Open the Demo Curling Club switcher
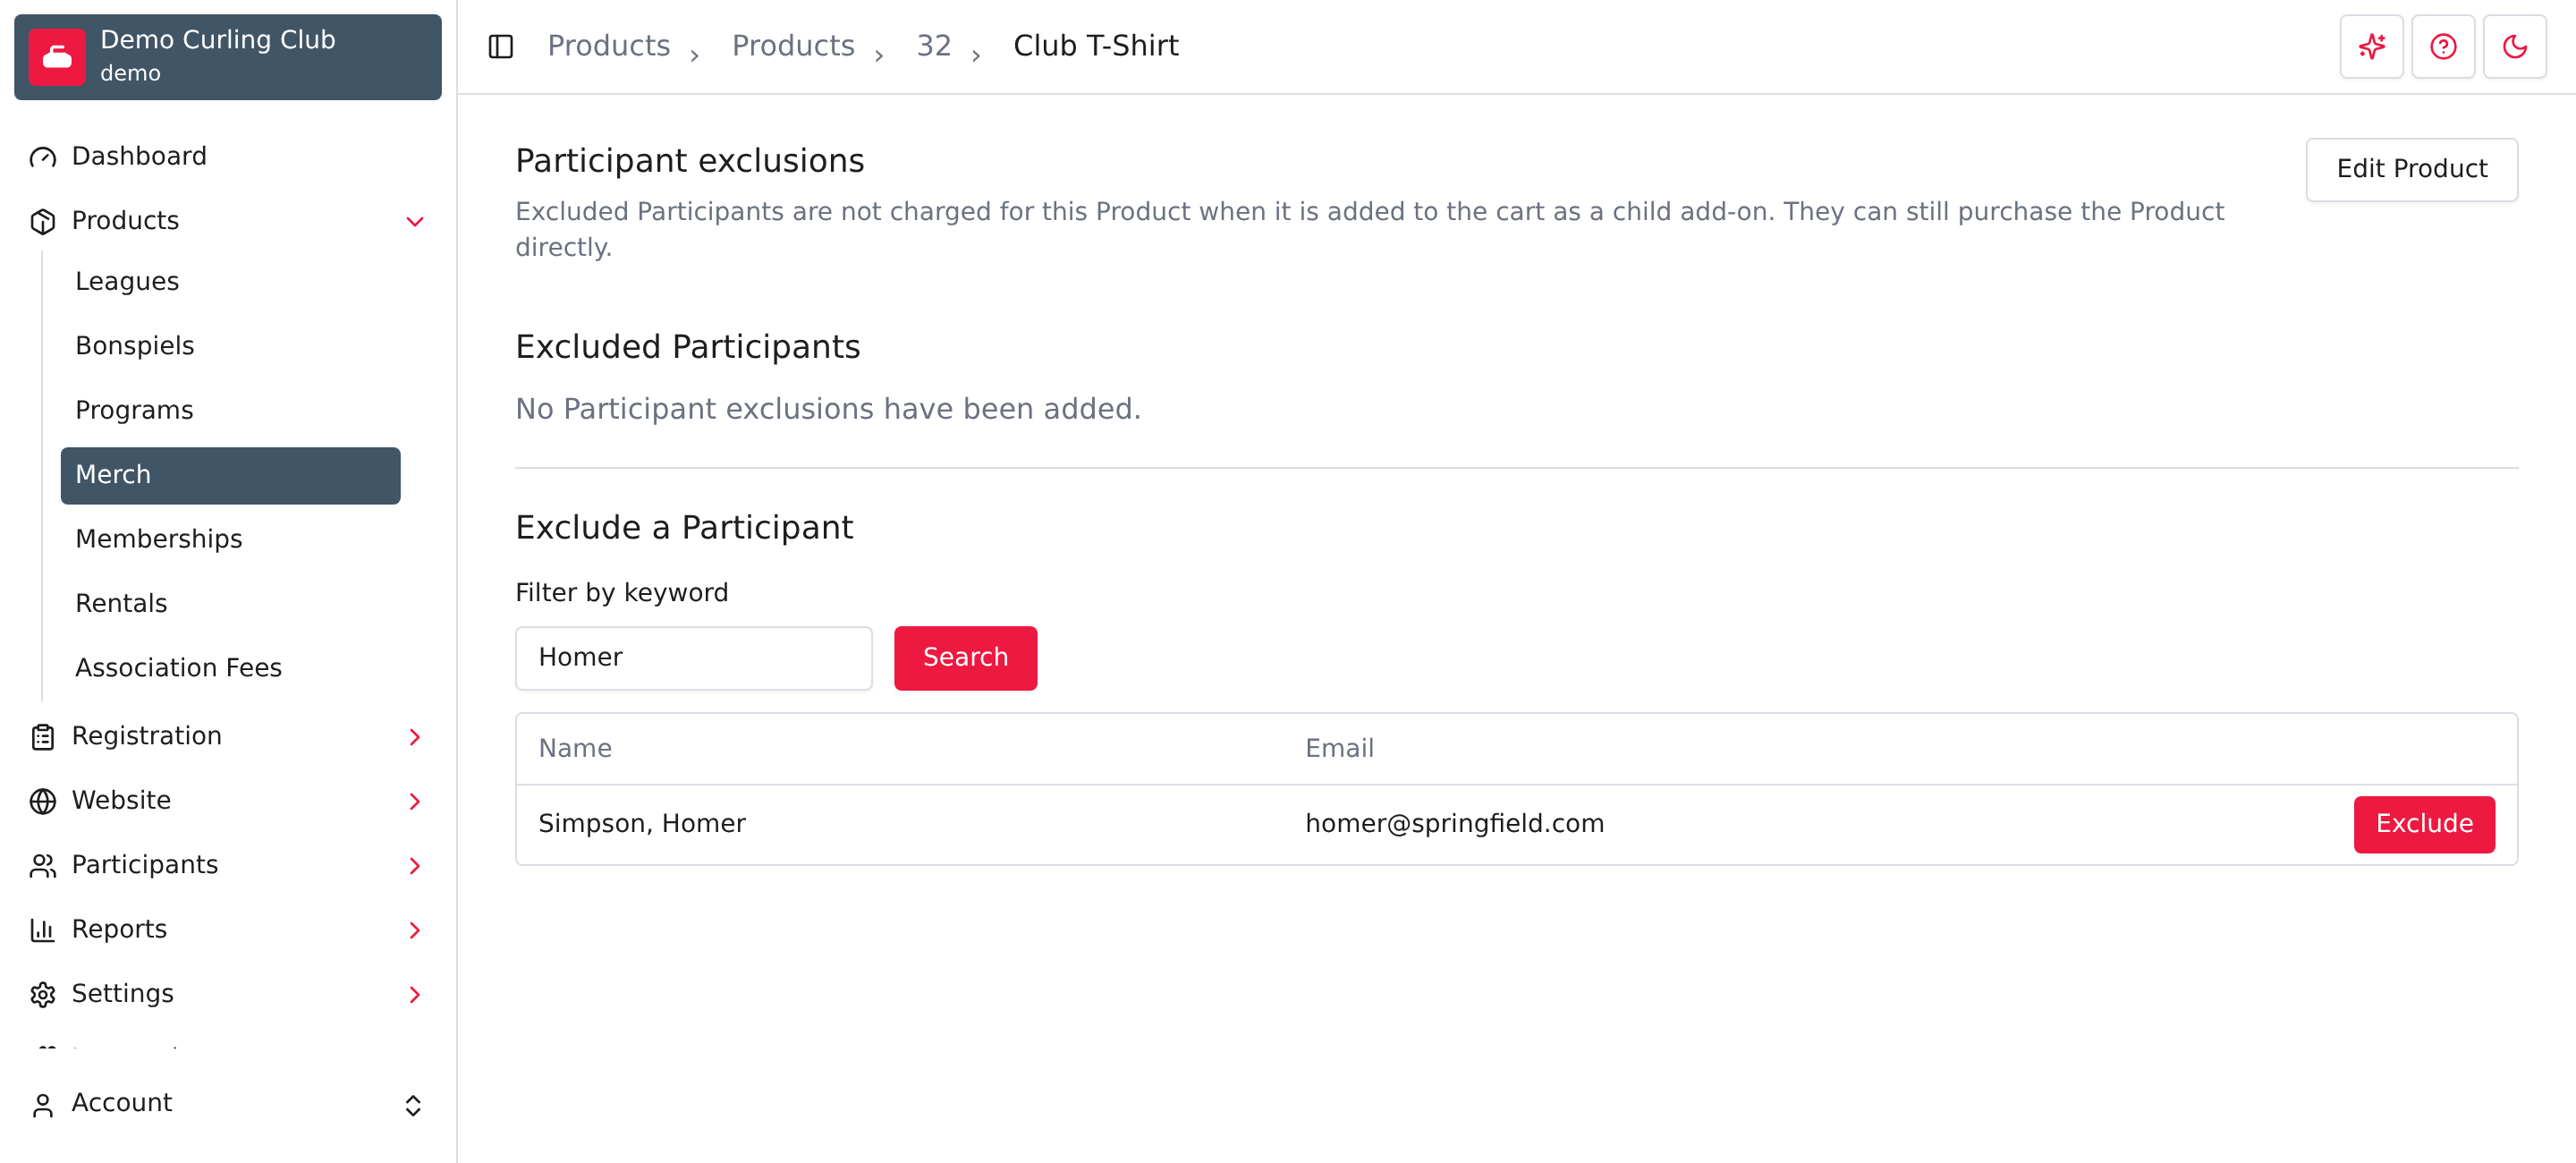The image size is (2576, 1163). point(228,57)
